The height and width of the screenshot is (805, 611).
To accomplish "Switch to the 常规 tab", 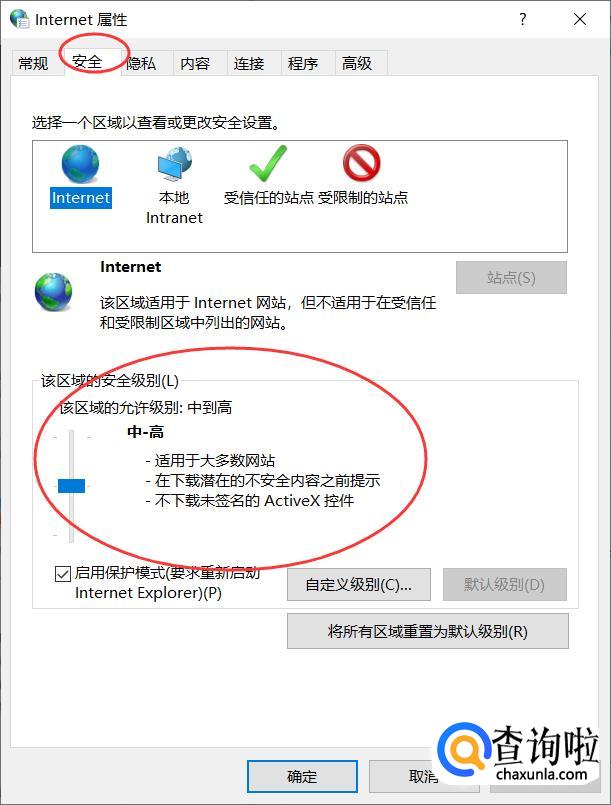I will [33, 64].
